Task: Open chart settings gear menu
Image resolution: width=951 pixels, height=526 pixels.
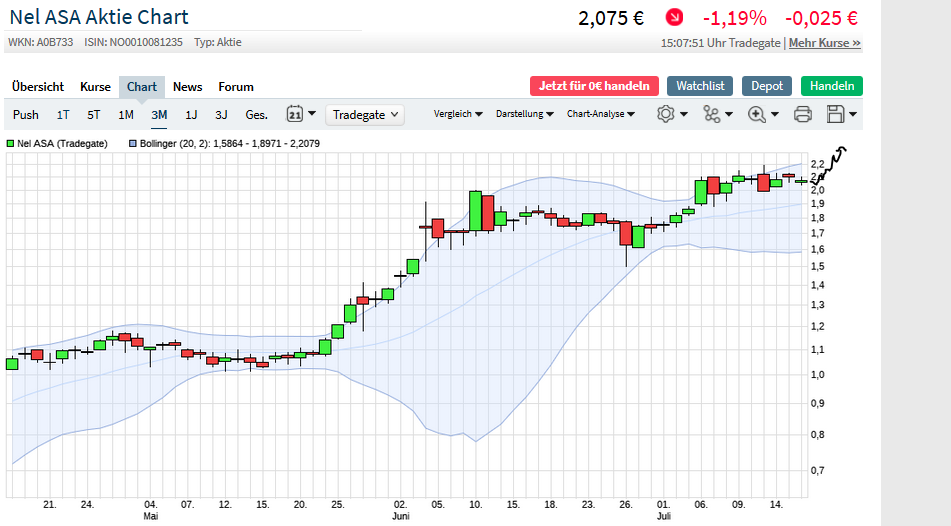Action: (x=671, y=114)
